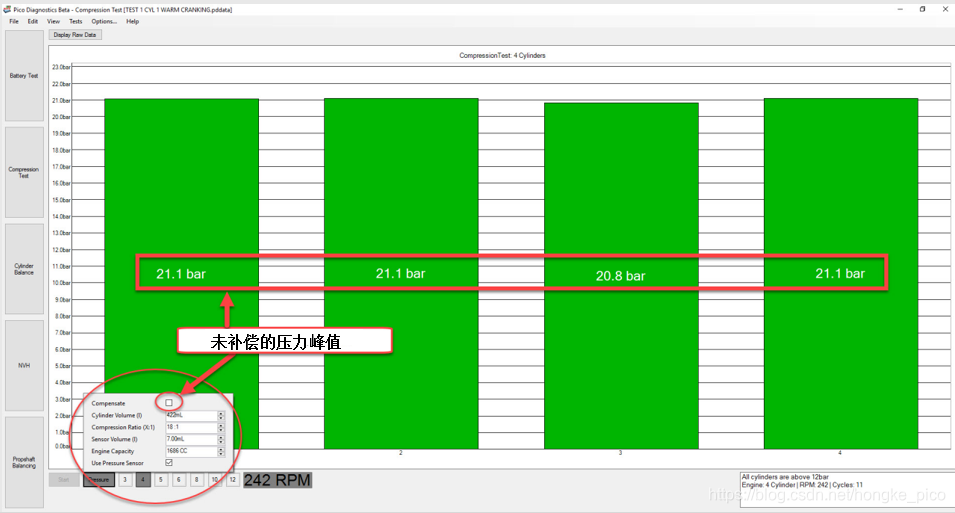955x513 pixels.
Task: Decrease Compression Ratio with the down stepper arrow
Action: (x=221, y=430)
